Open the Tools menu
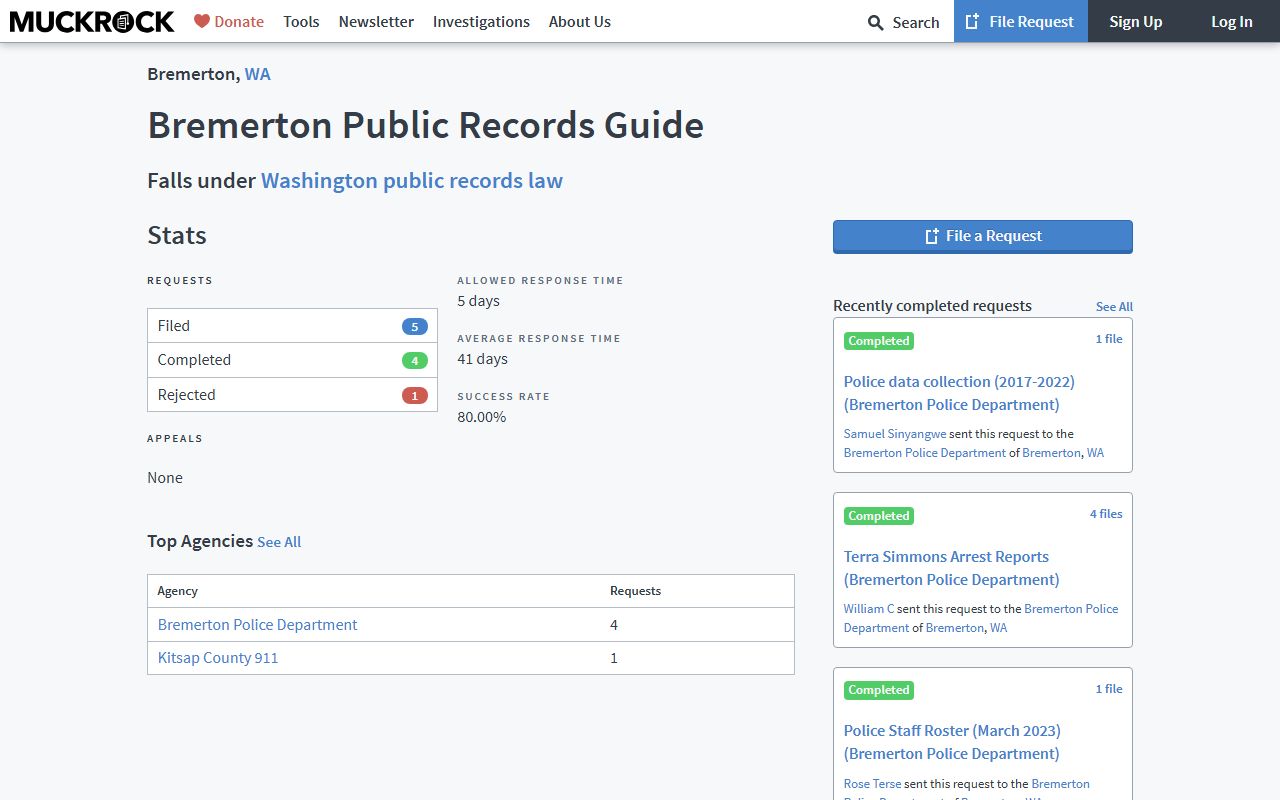The image size is (1280, 800). [x=301, y=21]
